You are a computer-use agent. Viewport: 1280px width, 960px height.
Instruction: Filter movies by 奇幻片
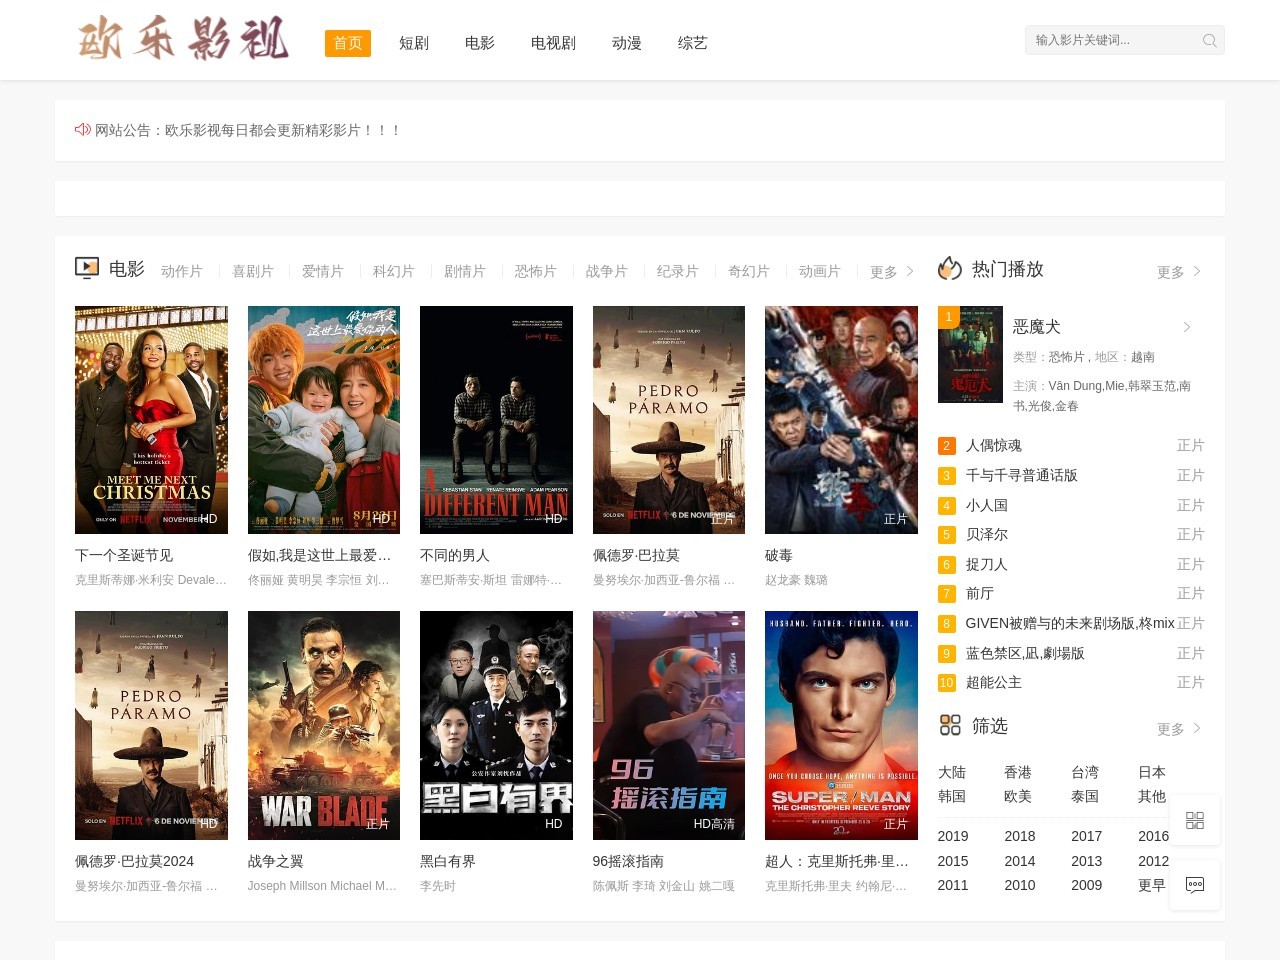[x=749, y=272]
